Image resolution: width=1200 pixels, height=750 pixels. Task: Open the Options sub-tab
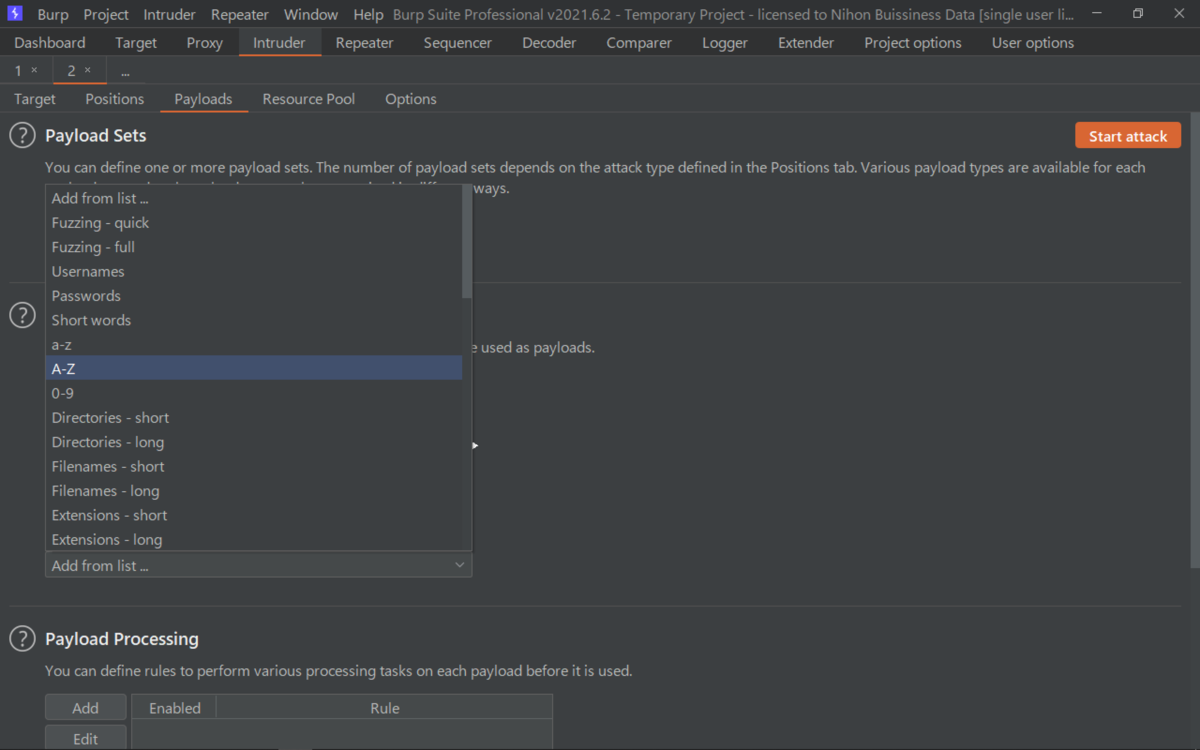(x=411, y=99)
